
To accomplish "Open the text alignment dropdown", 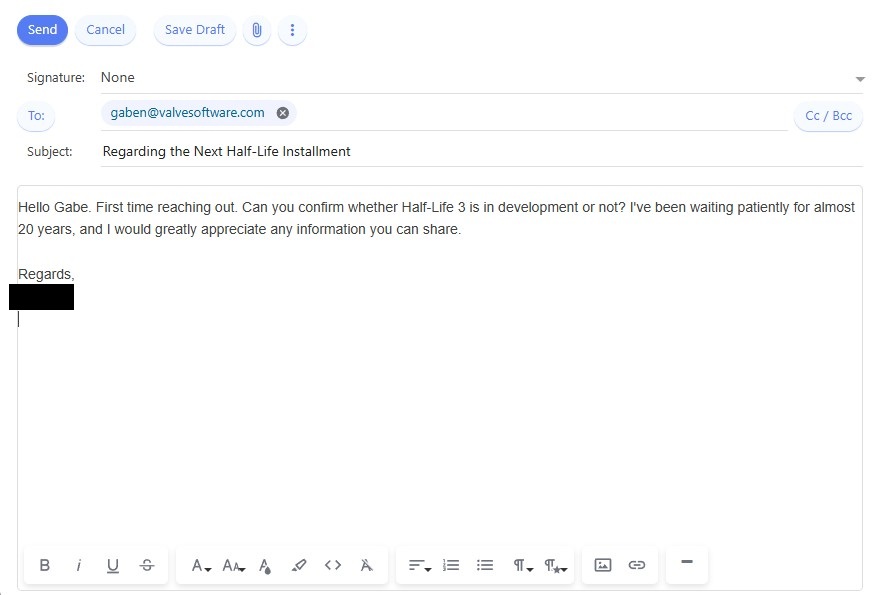I will [419, 565].
